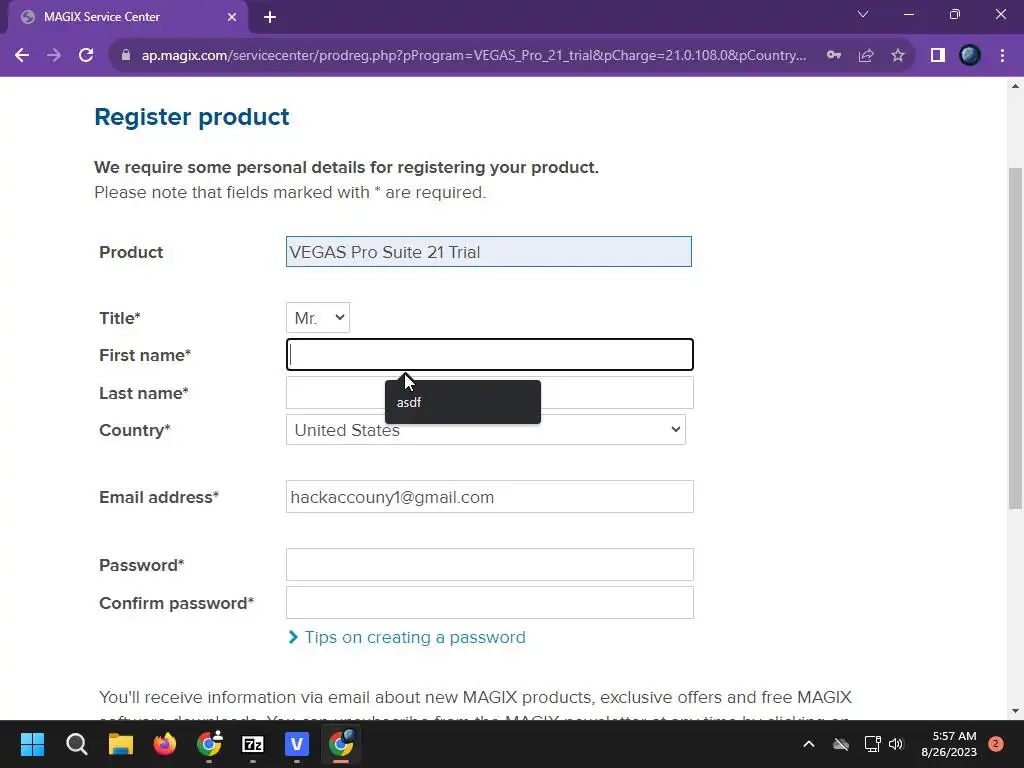The image size is (1024, 768).
Task: Show hidden system tray icons
Action: [808, 744]
